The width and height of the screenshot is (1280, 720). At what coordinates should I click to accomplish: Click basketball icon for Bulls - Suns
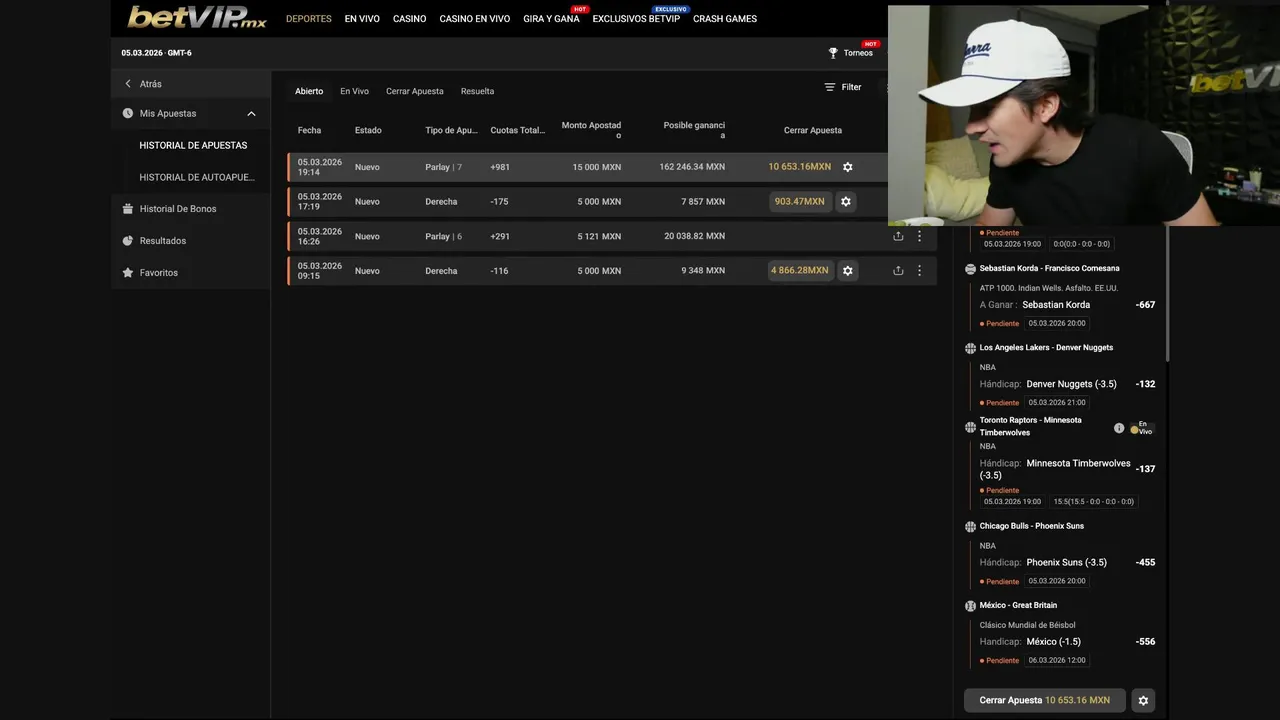coord(970,527)
